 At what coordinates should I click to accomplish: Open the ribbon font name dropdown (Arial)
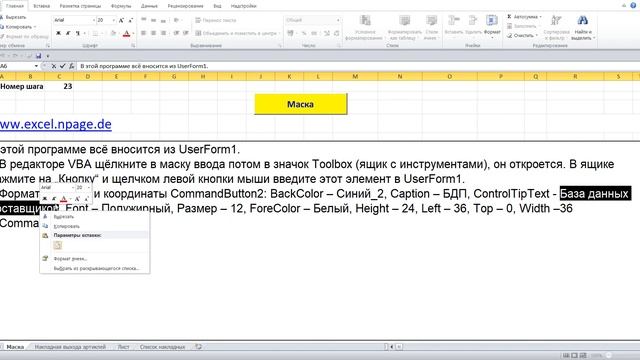tap(93, 20)
